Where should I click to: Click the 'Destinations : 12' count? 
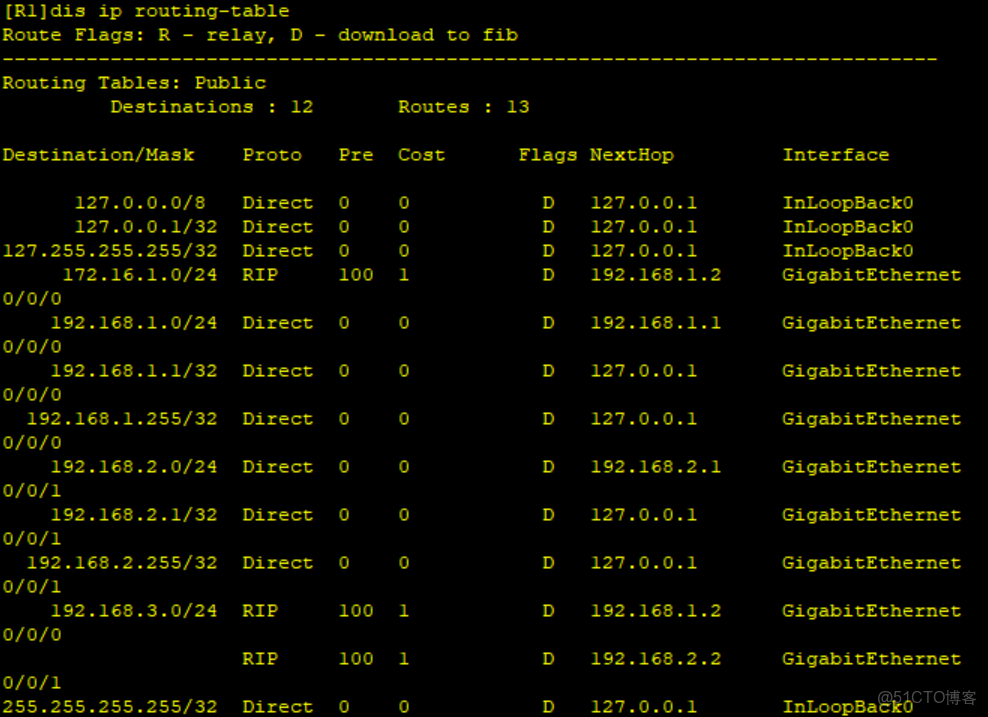(x=212, y=107)
